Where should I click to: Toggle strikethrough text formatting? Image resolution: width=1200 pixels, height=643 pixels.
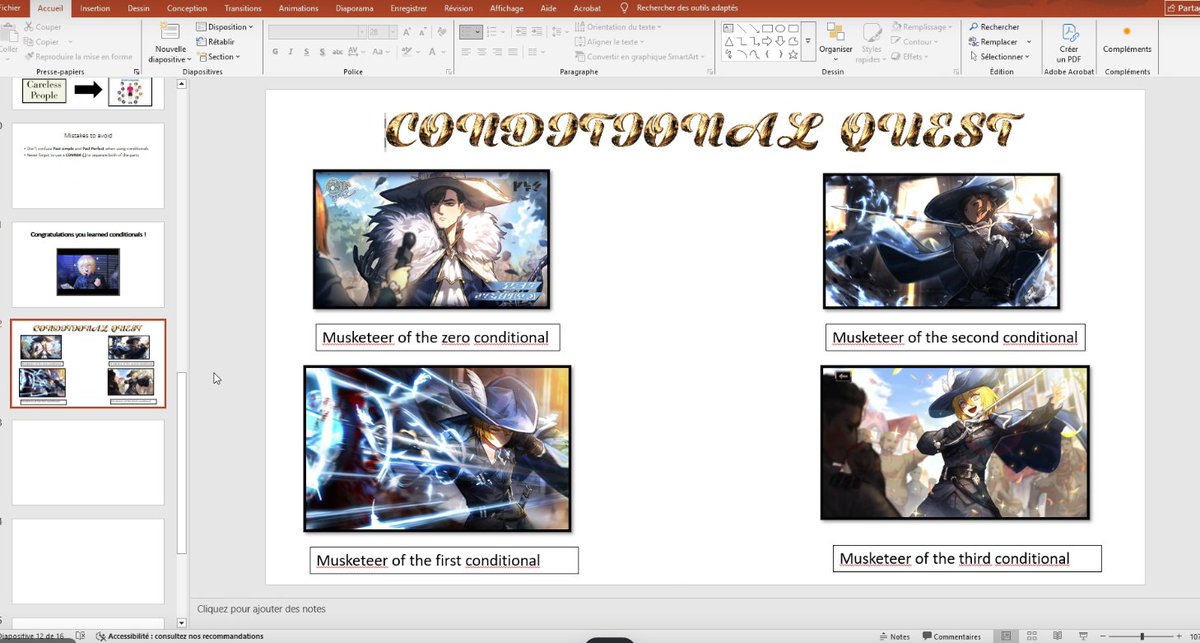tap(337, 52)
